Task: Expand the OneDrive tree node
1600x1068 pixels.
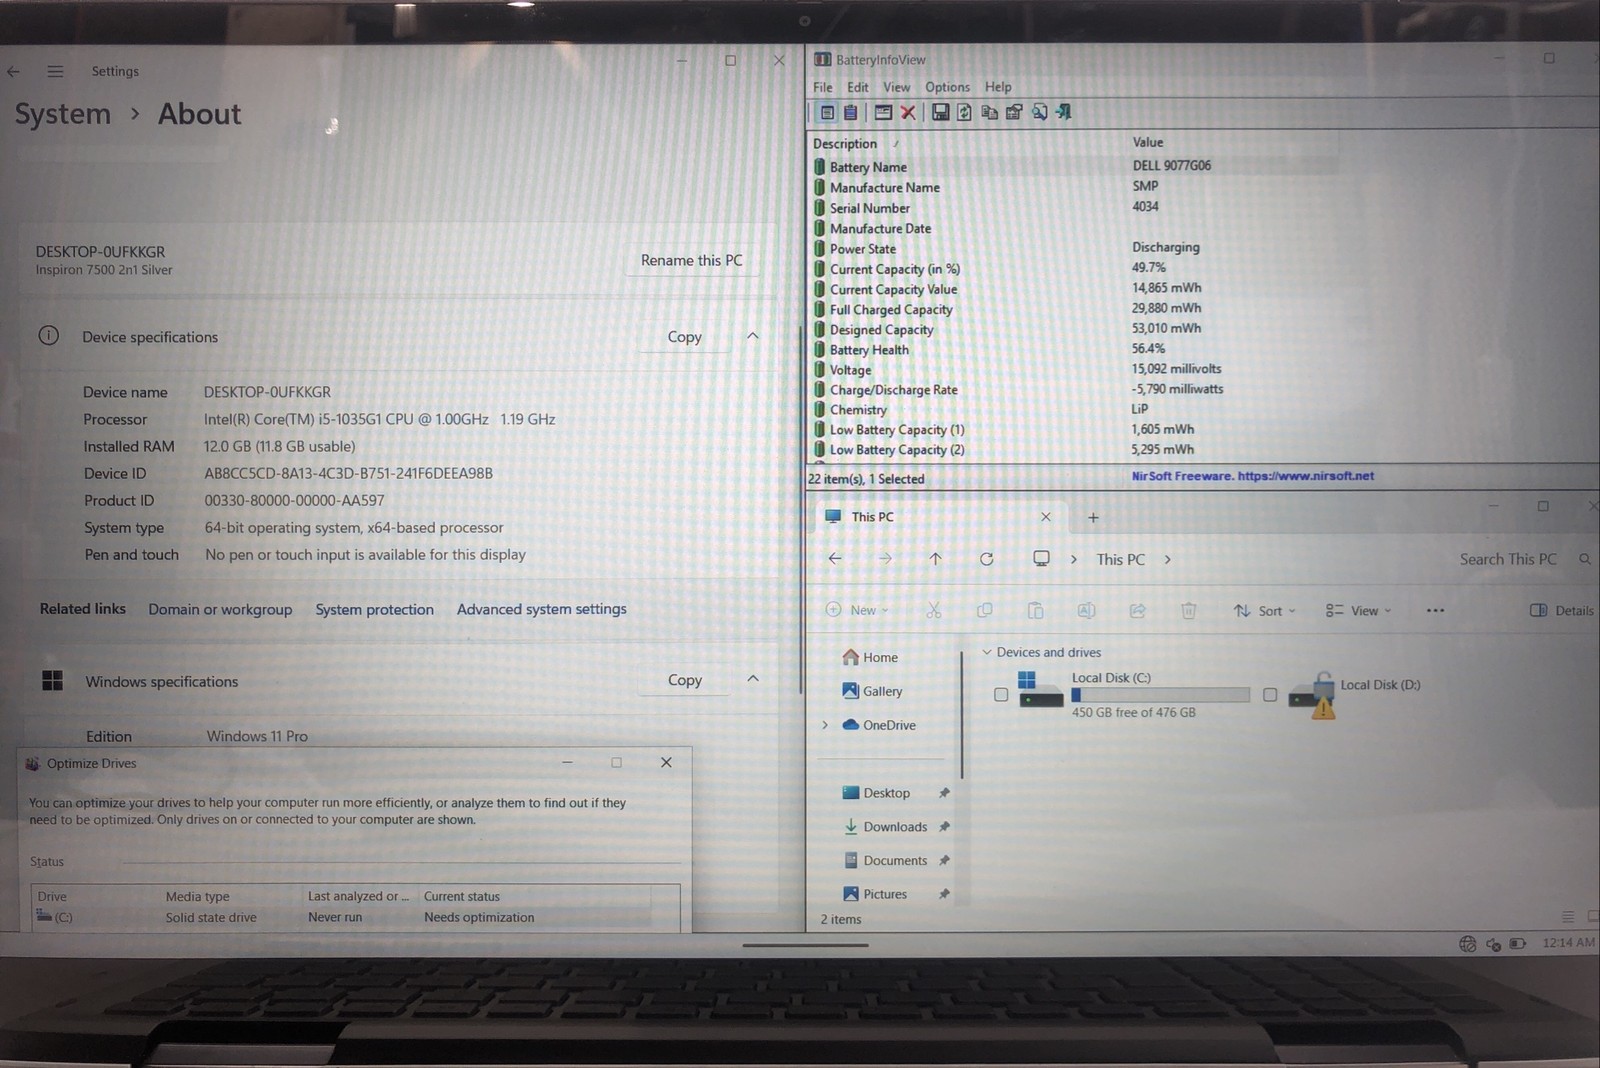Action: pos(825,725)
